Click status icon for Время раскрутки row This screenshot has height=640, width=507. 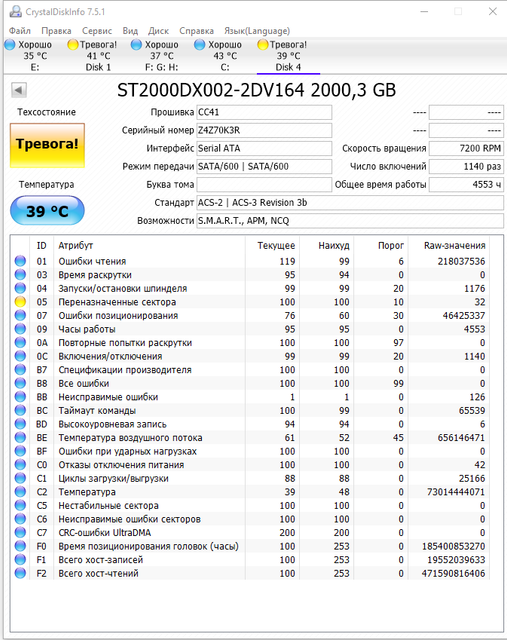point(20,274)
